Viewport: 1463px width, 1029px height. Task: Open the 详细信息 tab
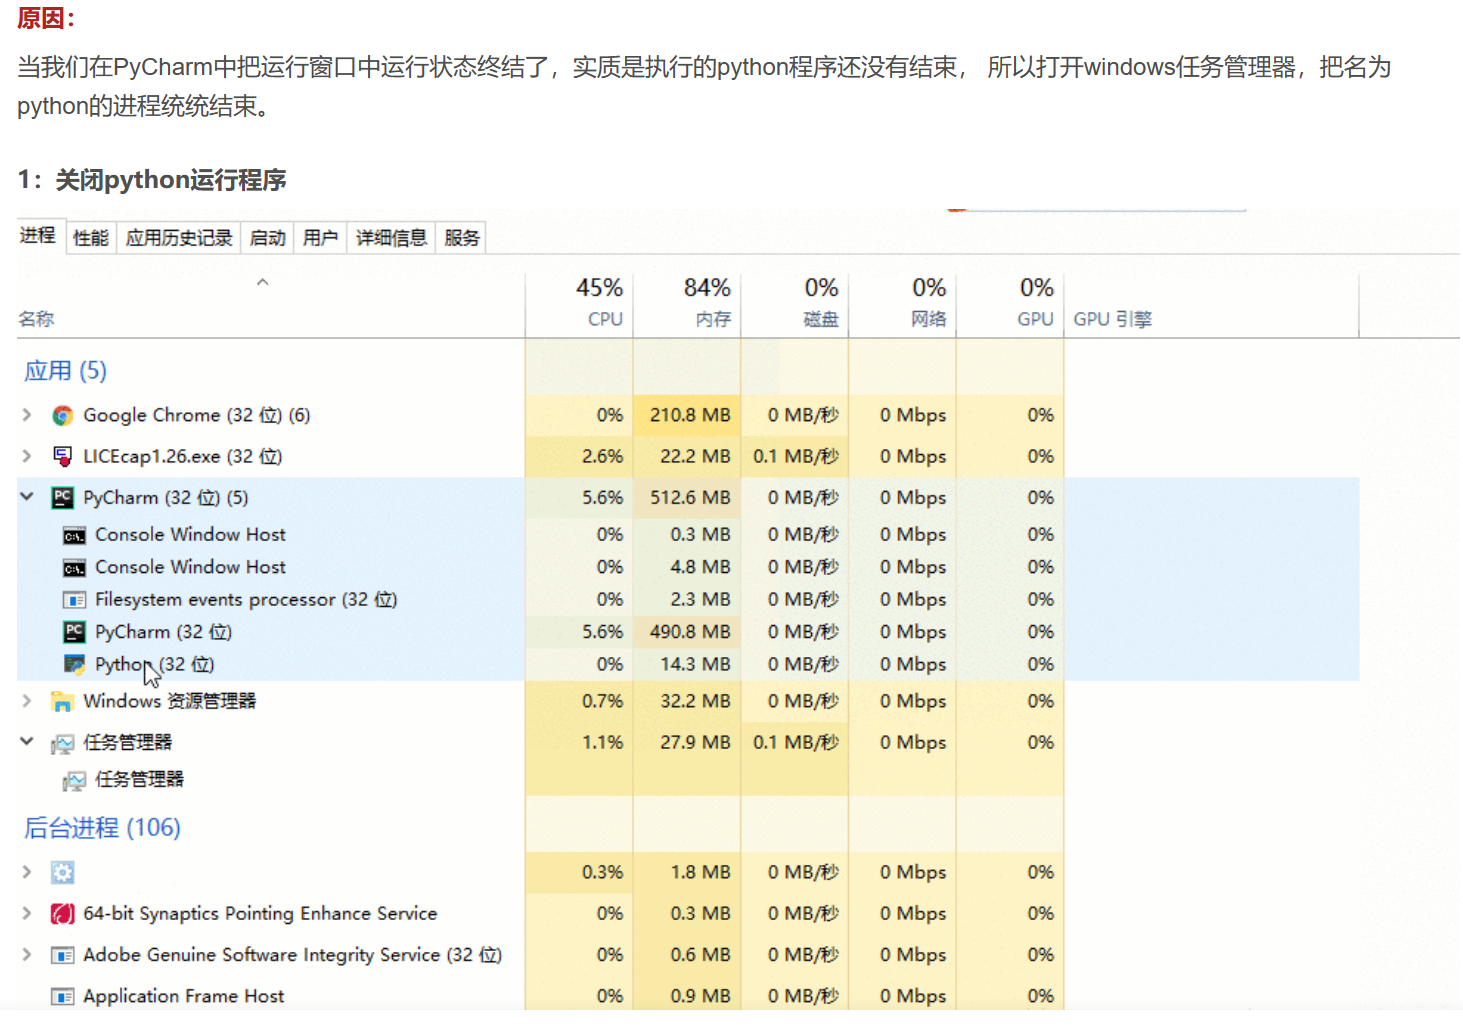(391, 237)
